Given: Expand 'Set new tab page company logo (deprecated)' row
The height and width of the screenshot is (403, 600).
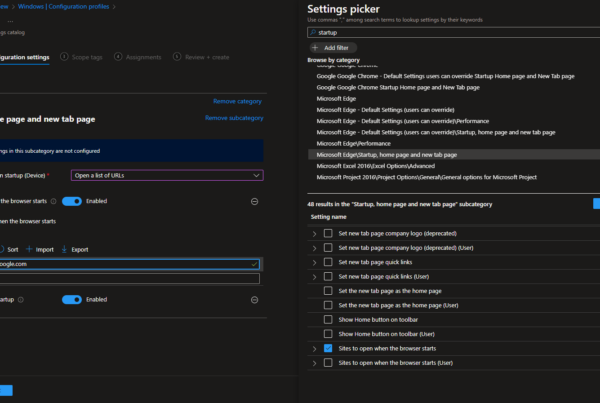Looking at the screenshot, I should (314, 234).
